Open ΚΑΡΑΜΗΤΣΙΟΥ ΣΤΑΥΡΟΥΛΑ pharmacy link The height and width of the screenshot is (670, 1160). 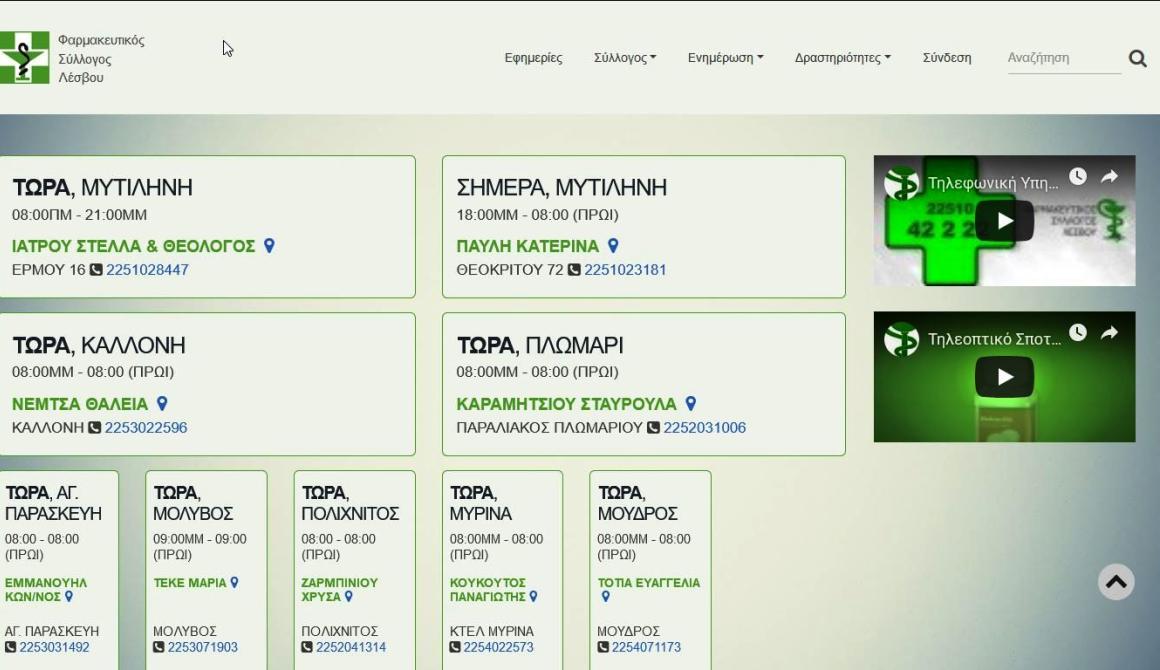pyautogui.click(x=566, y=404)
